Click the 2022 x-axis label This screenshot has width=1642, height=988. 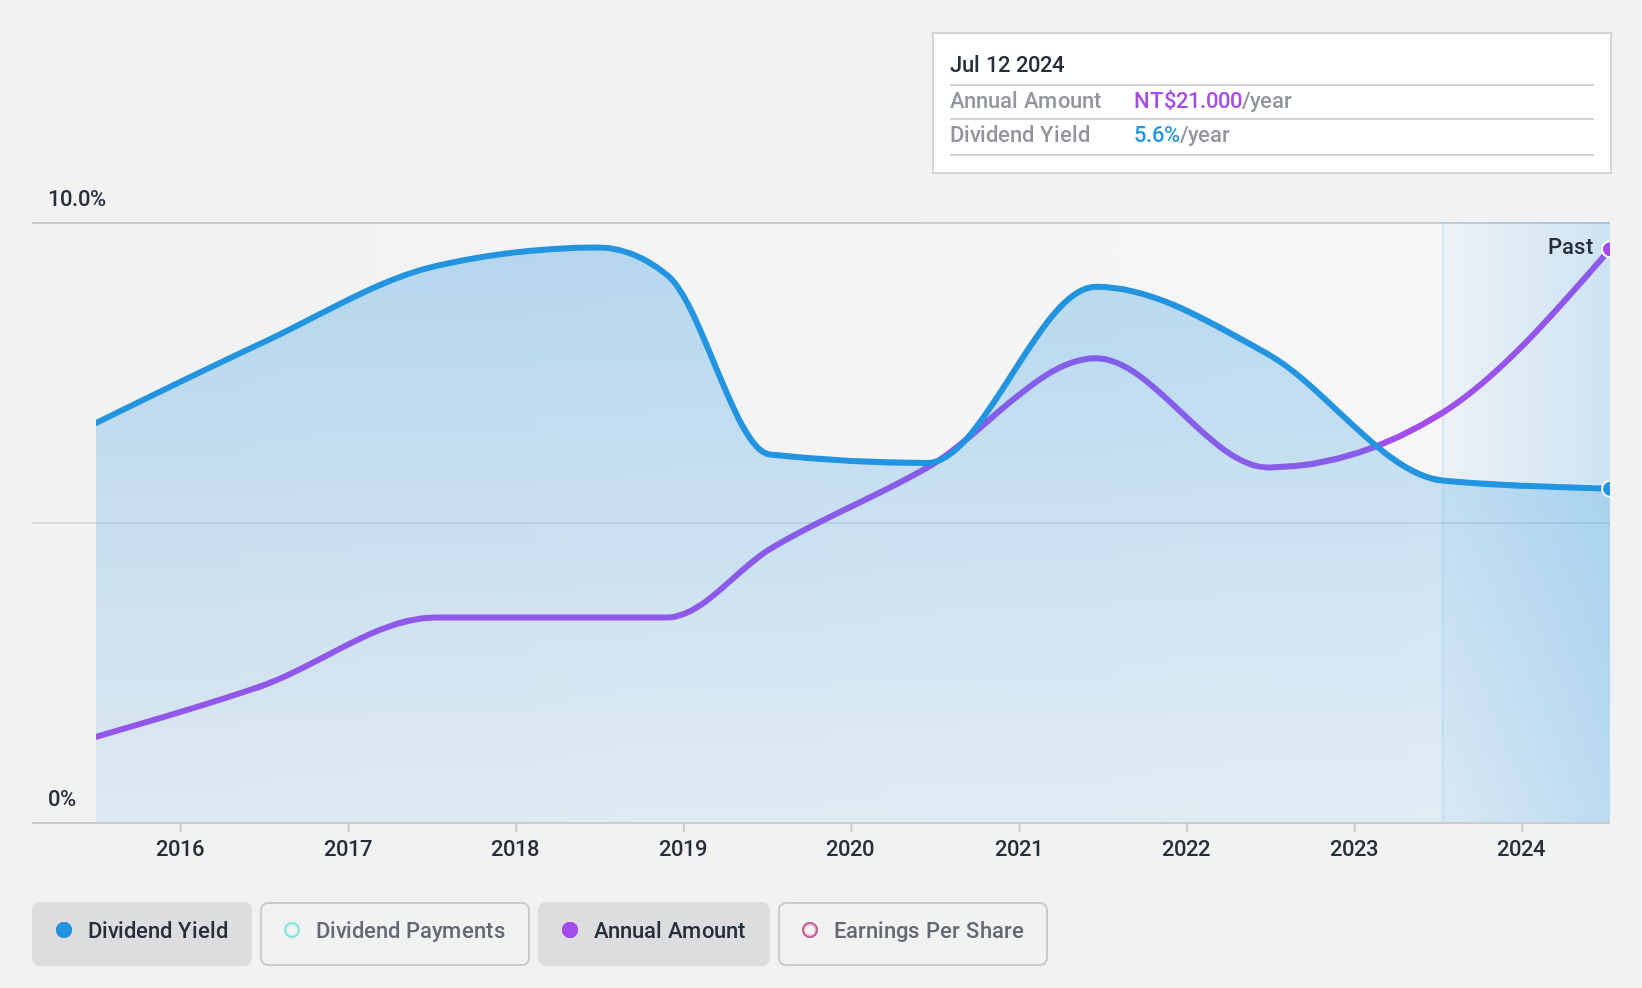[x=1186, y=849]
